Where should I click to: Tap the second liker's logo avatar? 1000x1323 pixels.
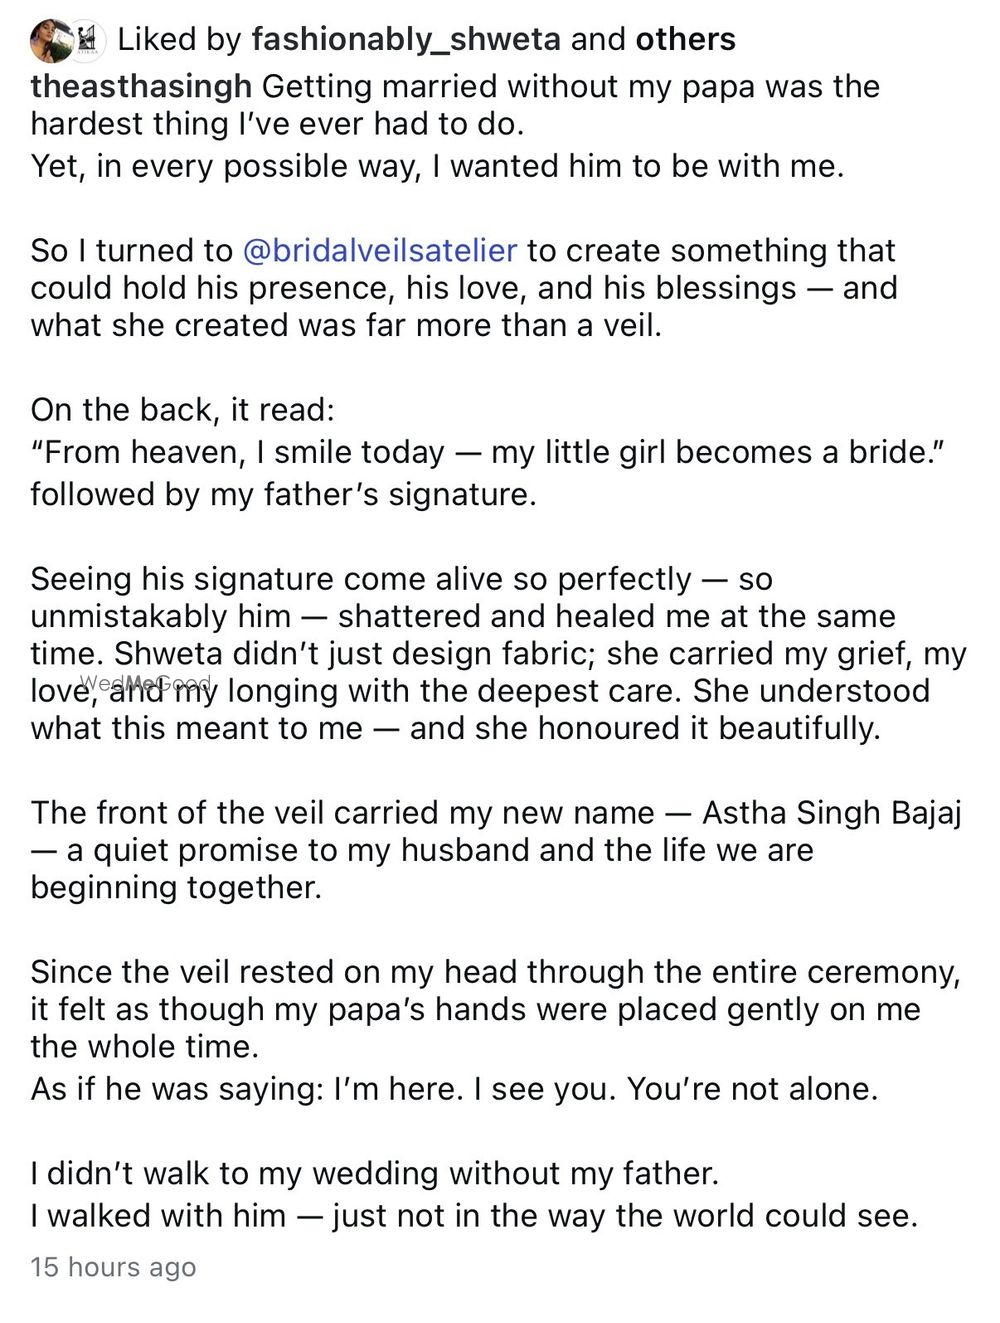point(90,40)
